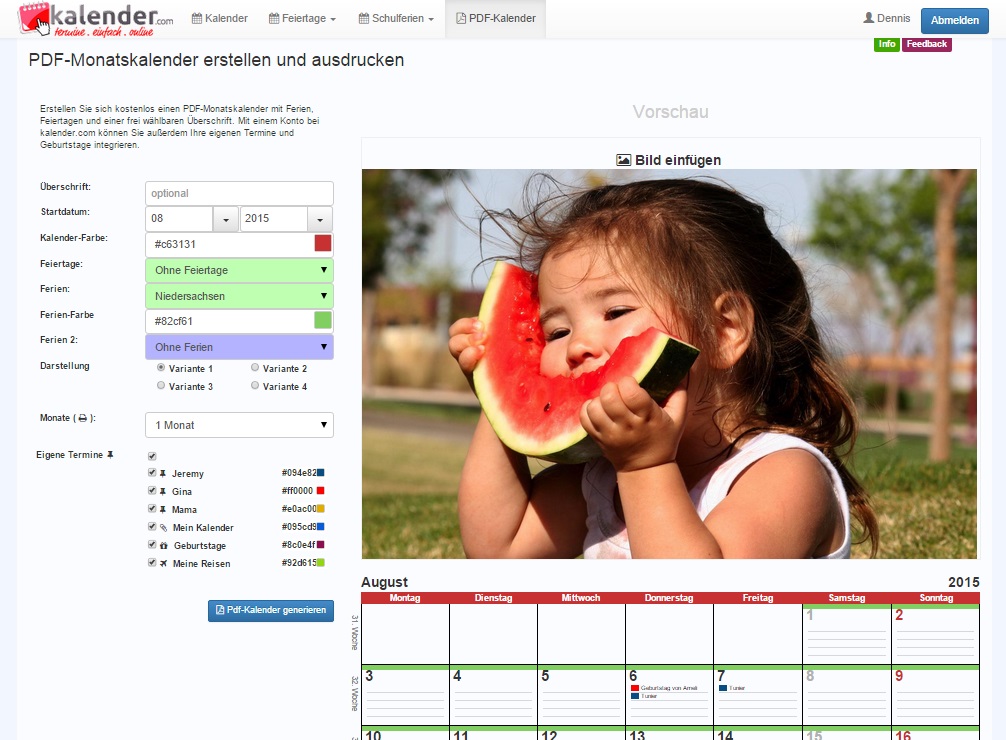Click the pin icon beside Jeremy
The width and height of the screenshot is (1006, 740).
point(163,473)
